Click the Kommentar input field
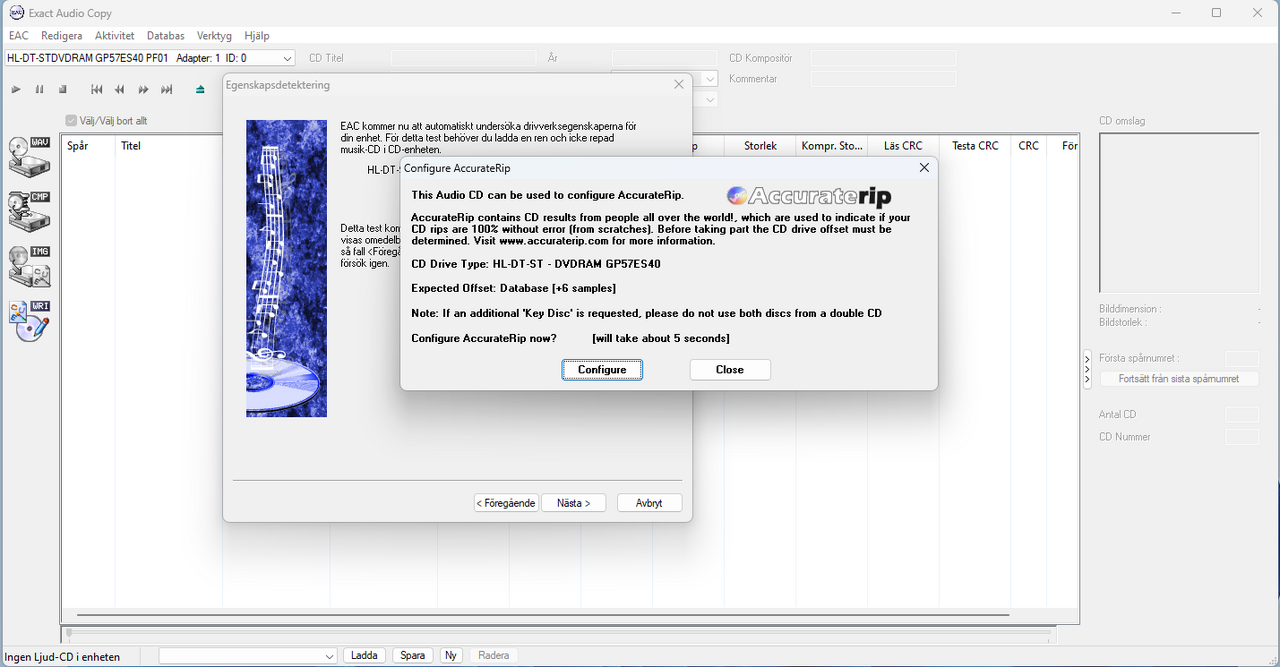Image resolution: width=1280 pixels, height=667 pixels. point(883,79)
